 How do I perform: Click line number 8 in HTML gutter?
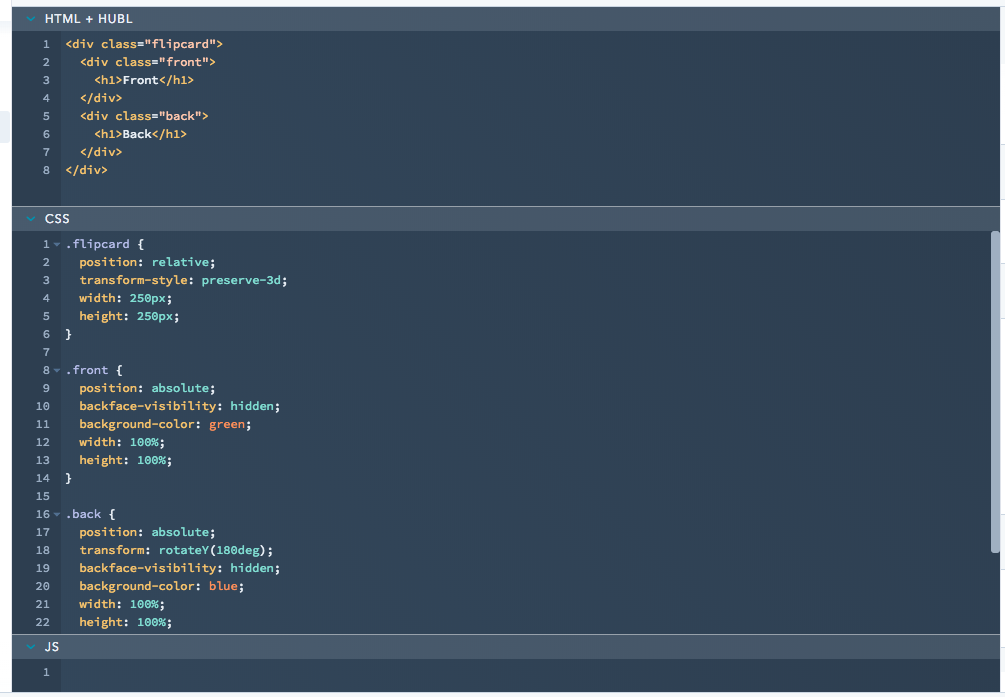tap(46, 170)
